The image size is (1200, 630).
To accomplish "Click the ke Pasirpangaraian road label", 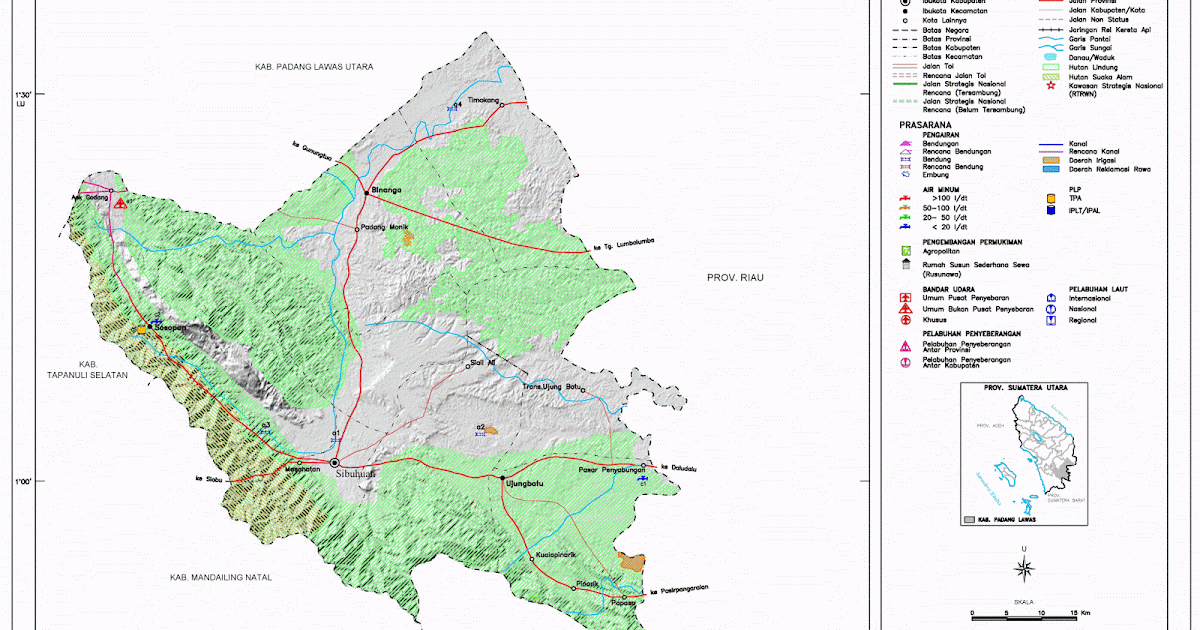I will click(x=679, y=590).
